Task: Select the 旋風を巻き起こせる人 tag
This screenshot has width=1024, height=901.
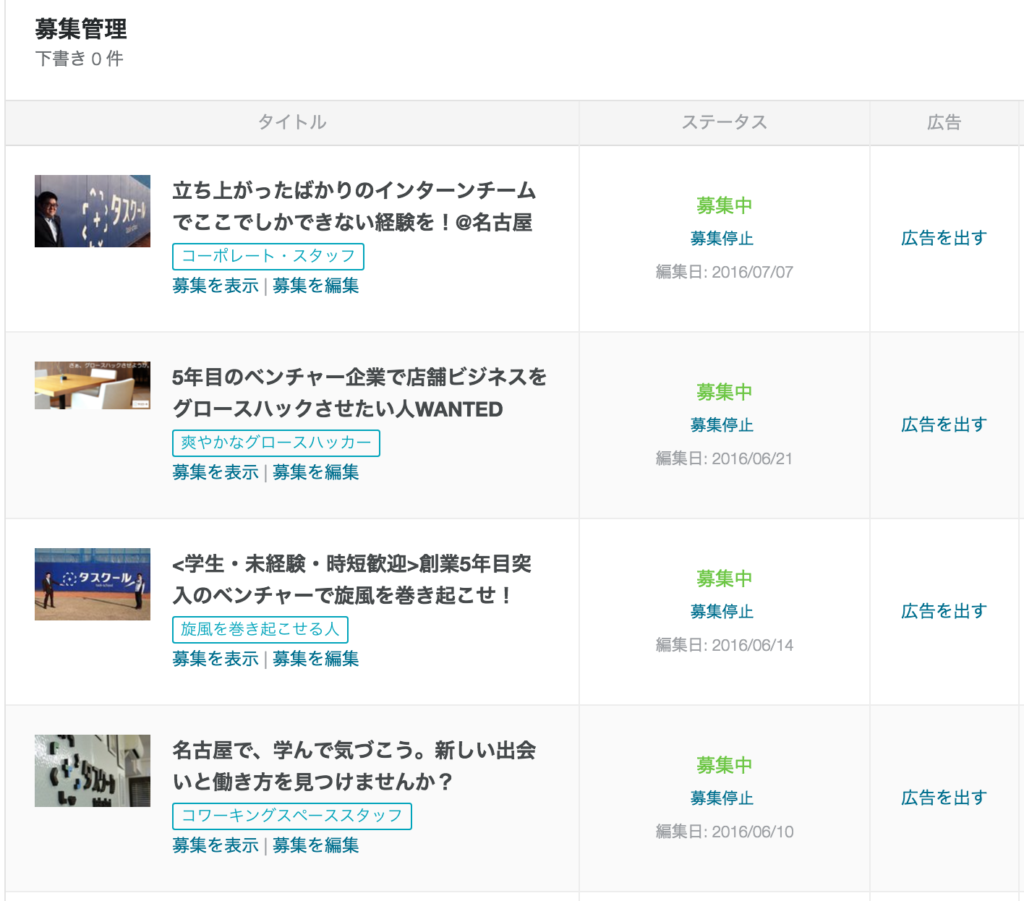Action: [x=260, y=630]
